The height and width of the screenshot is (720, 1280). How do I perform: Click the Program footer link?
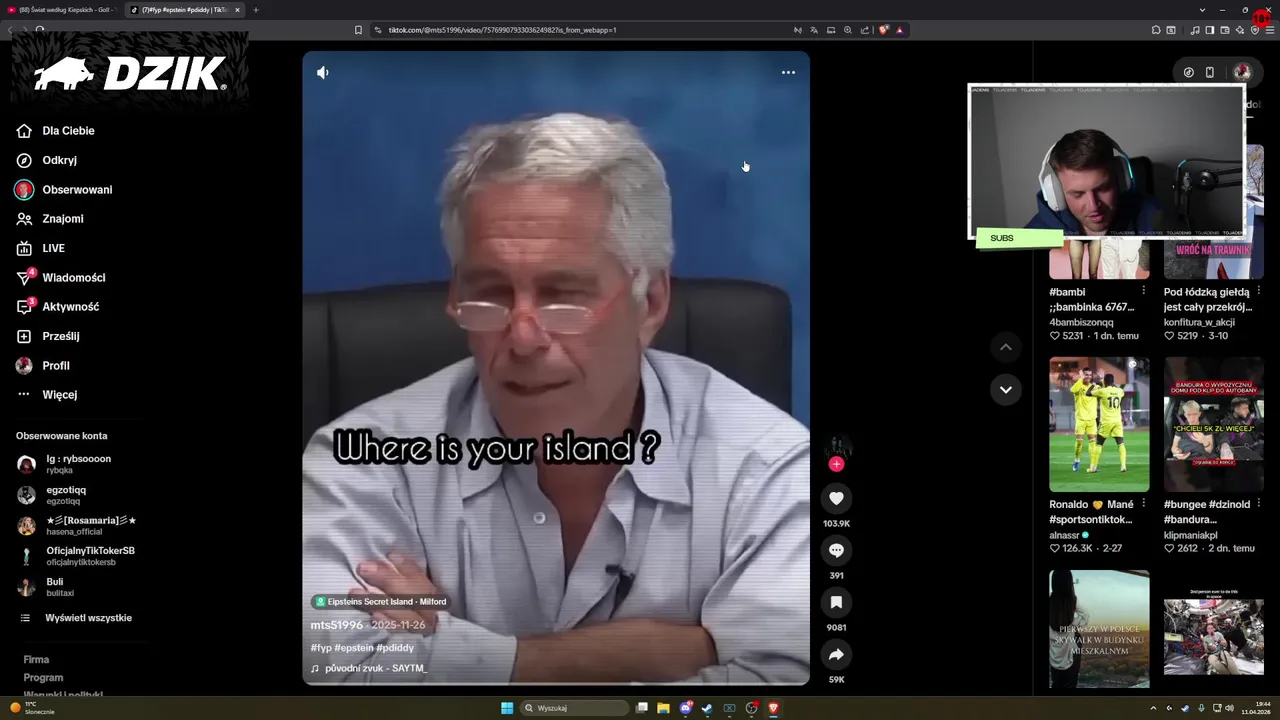pyautogui.click(x=43, y=678)
